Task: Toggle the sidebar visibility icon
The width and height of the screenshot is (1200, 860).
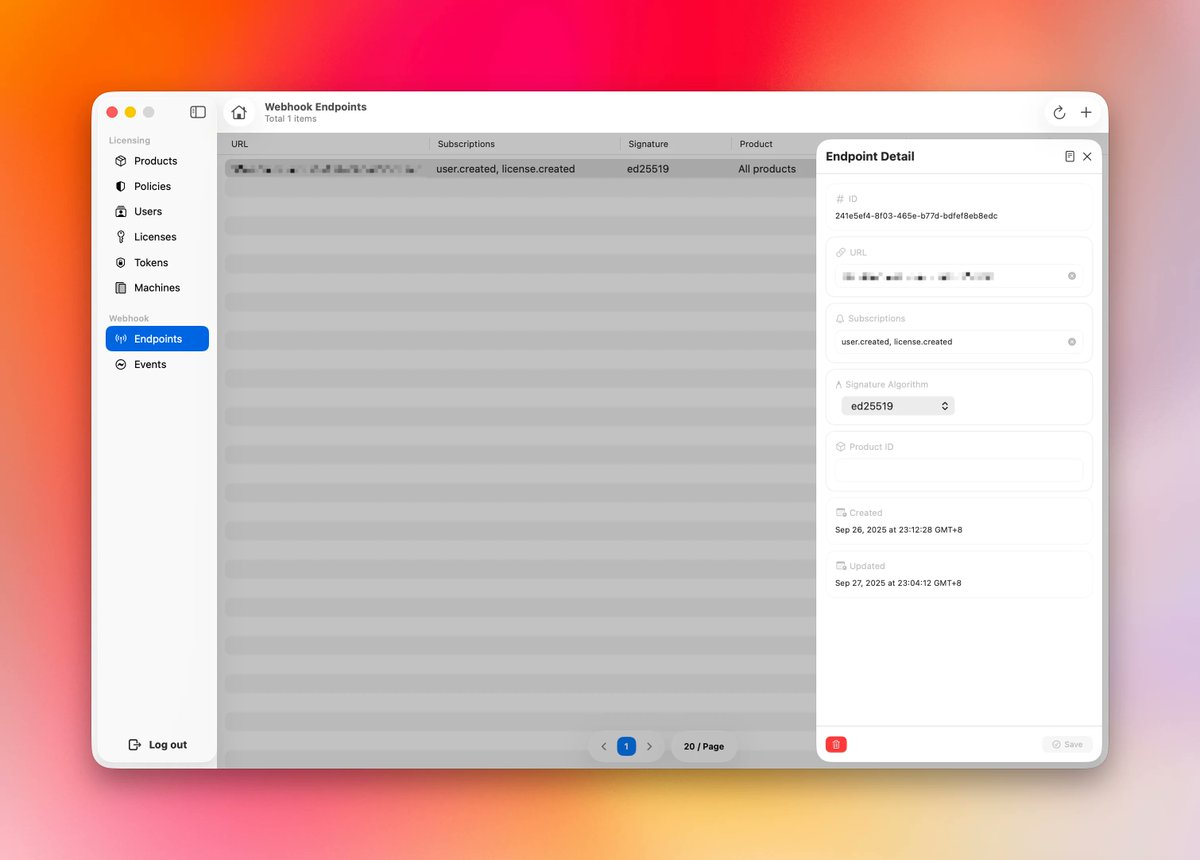Action: click(x=198, y=112)
